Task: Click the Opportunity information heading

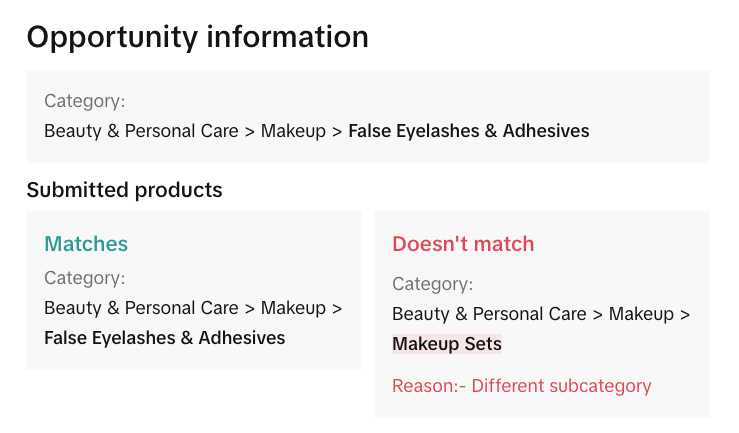Action: 197,37
